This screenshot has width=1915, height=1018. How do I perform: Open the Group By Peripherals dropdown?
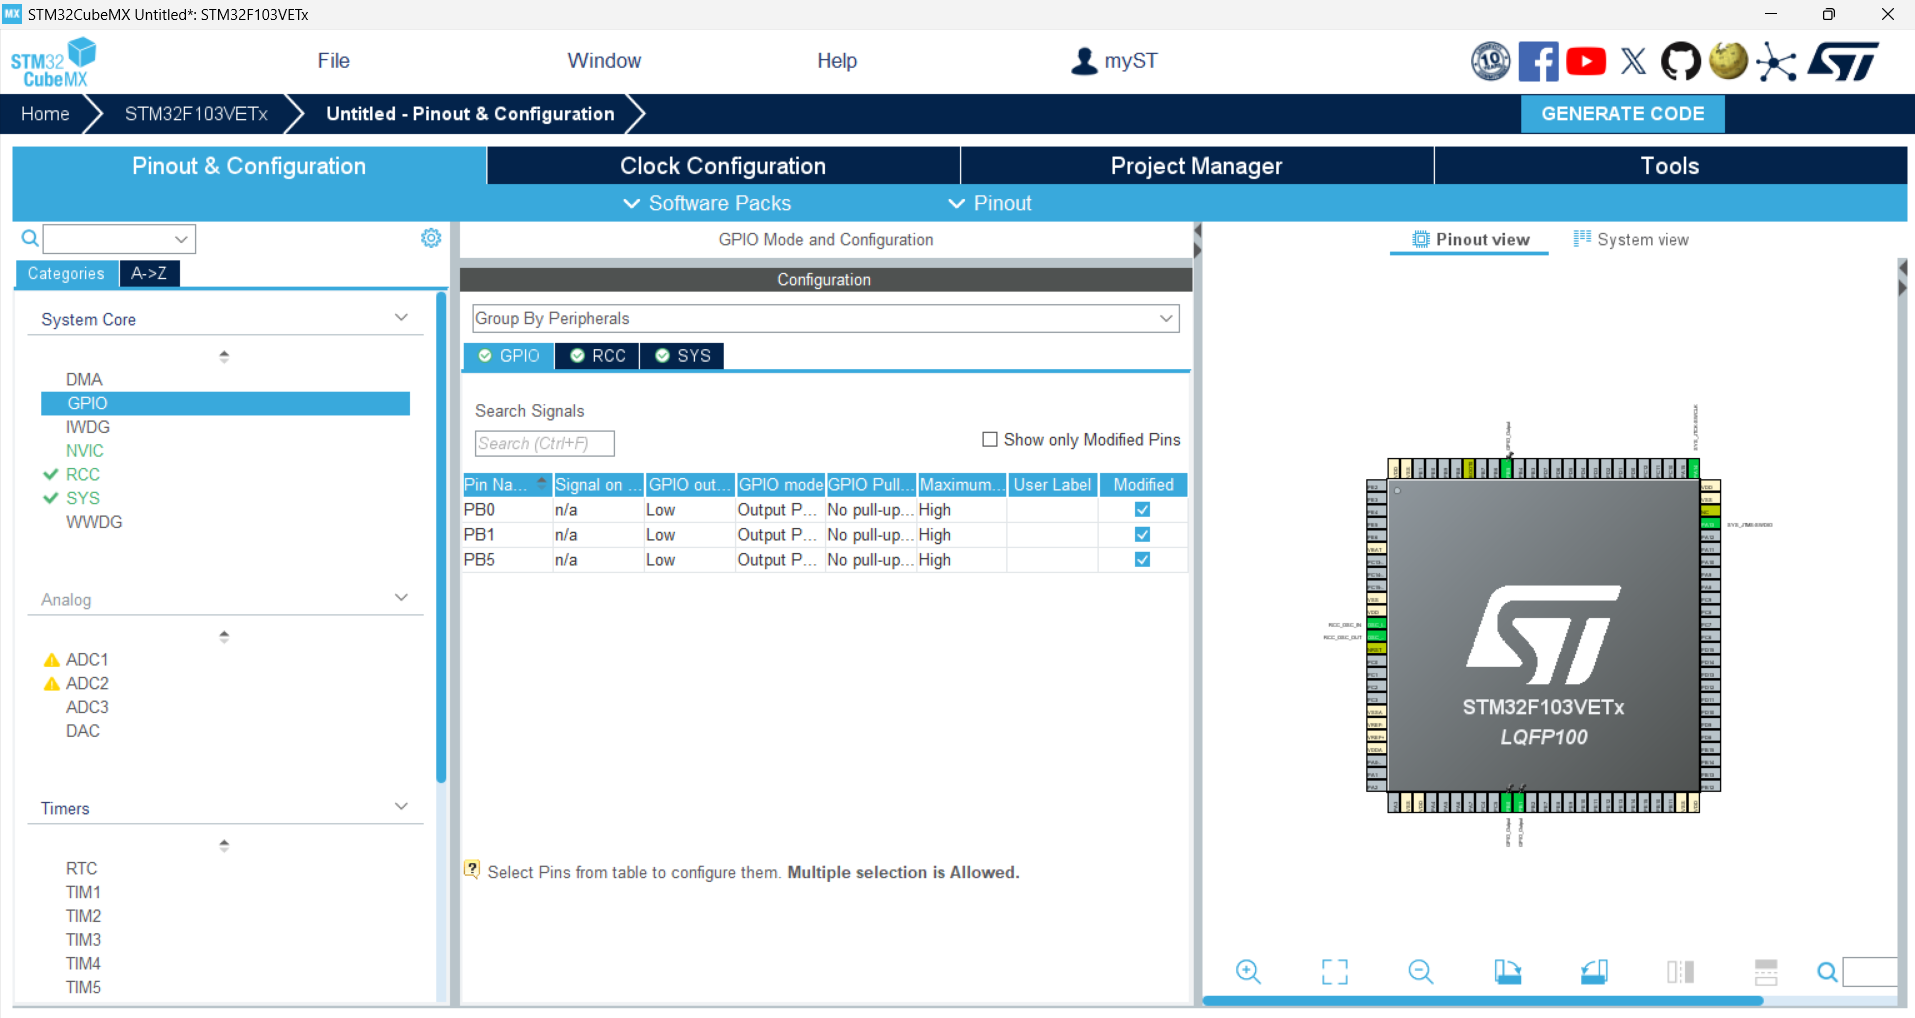coord(825,318)
